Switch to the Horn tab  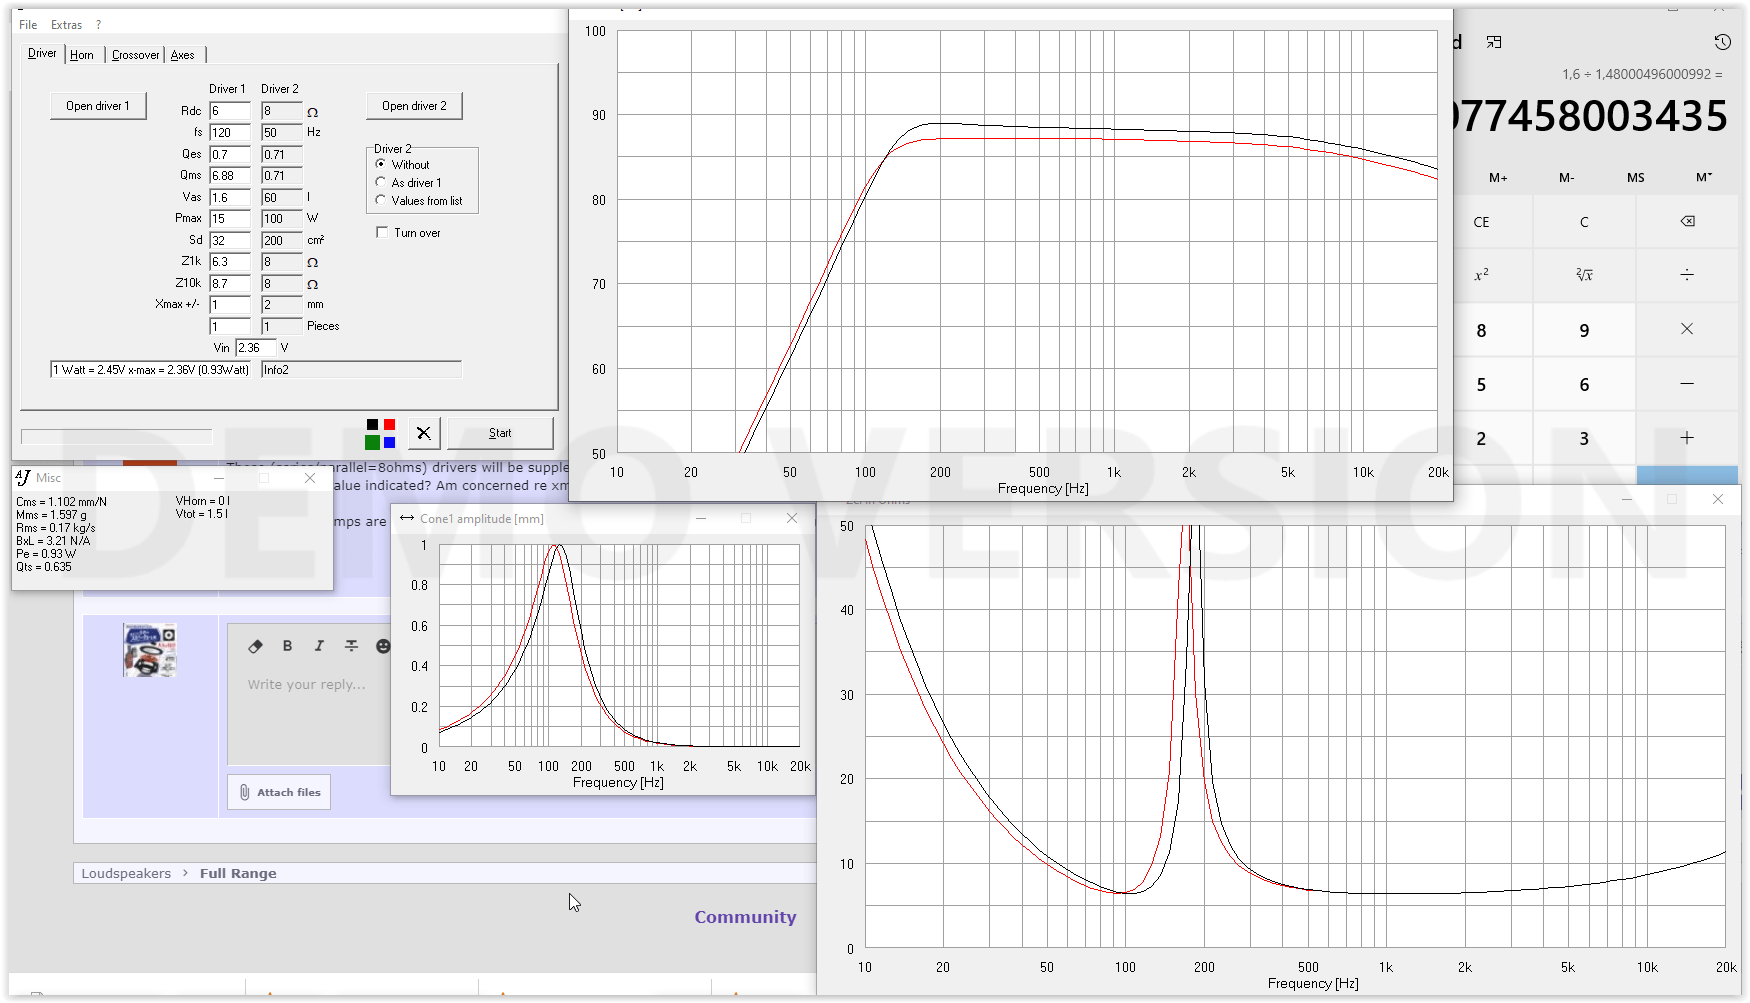pos(82,55)
